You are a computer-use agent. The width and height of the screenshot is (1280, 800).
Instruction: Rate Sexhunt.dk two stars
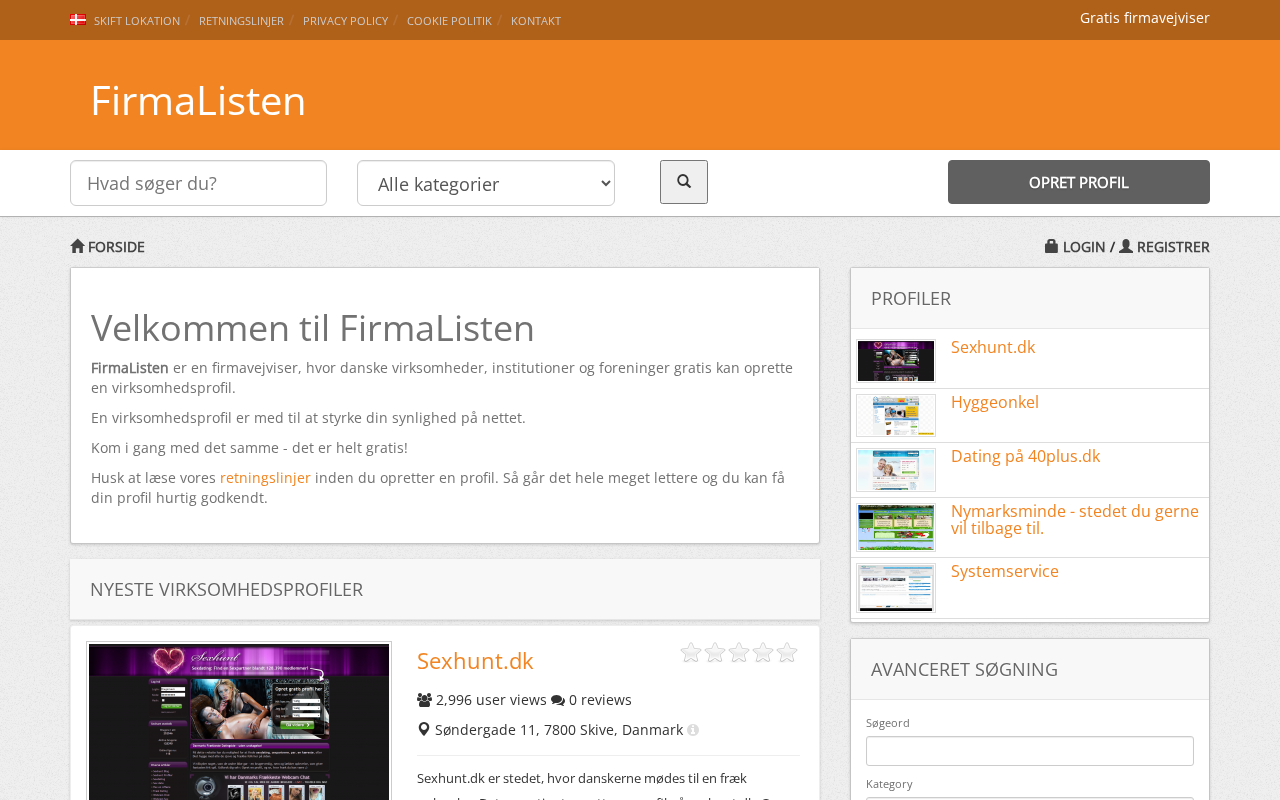[715, 653]
